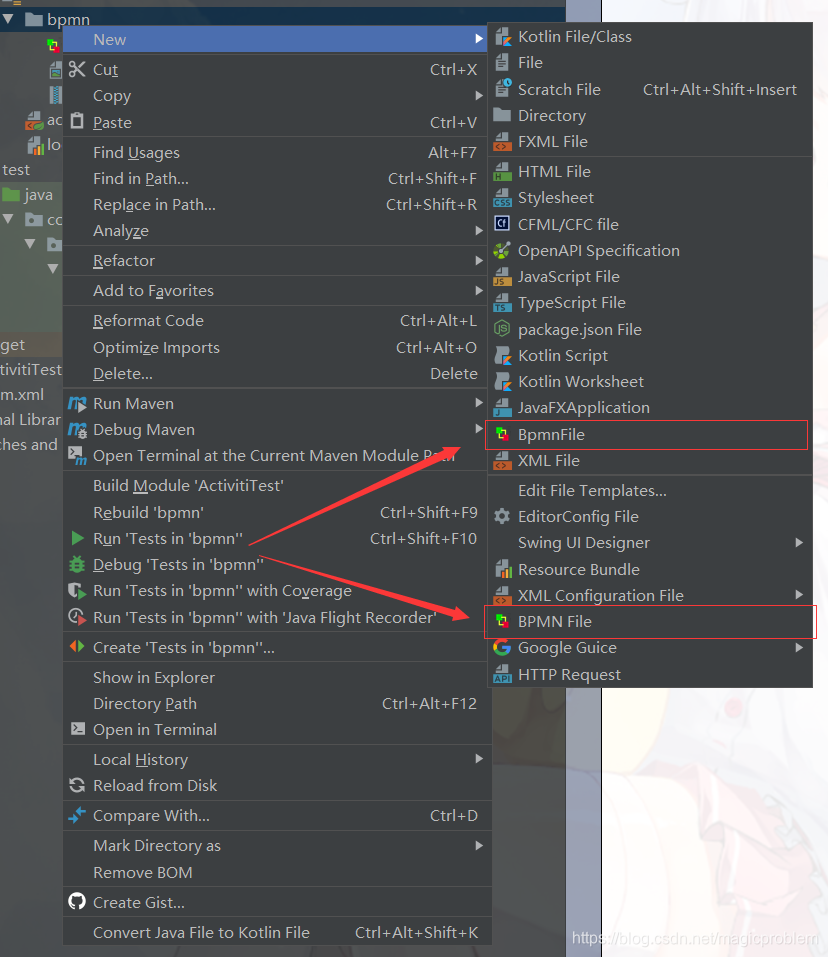Click the JavaFXApplication icon
The width and height of the screenshot is (828, 957).
tap(502, 408)
